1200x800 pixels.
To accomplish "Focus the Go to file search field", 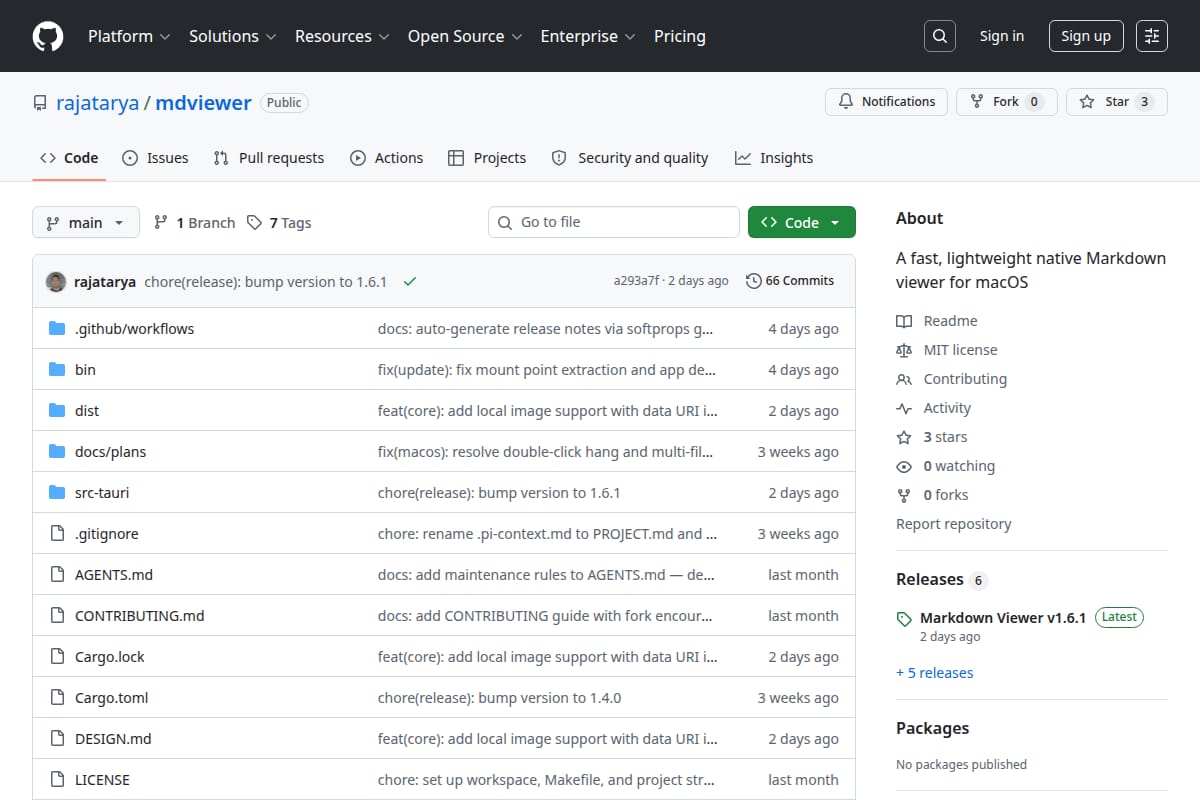I will 614,222.
